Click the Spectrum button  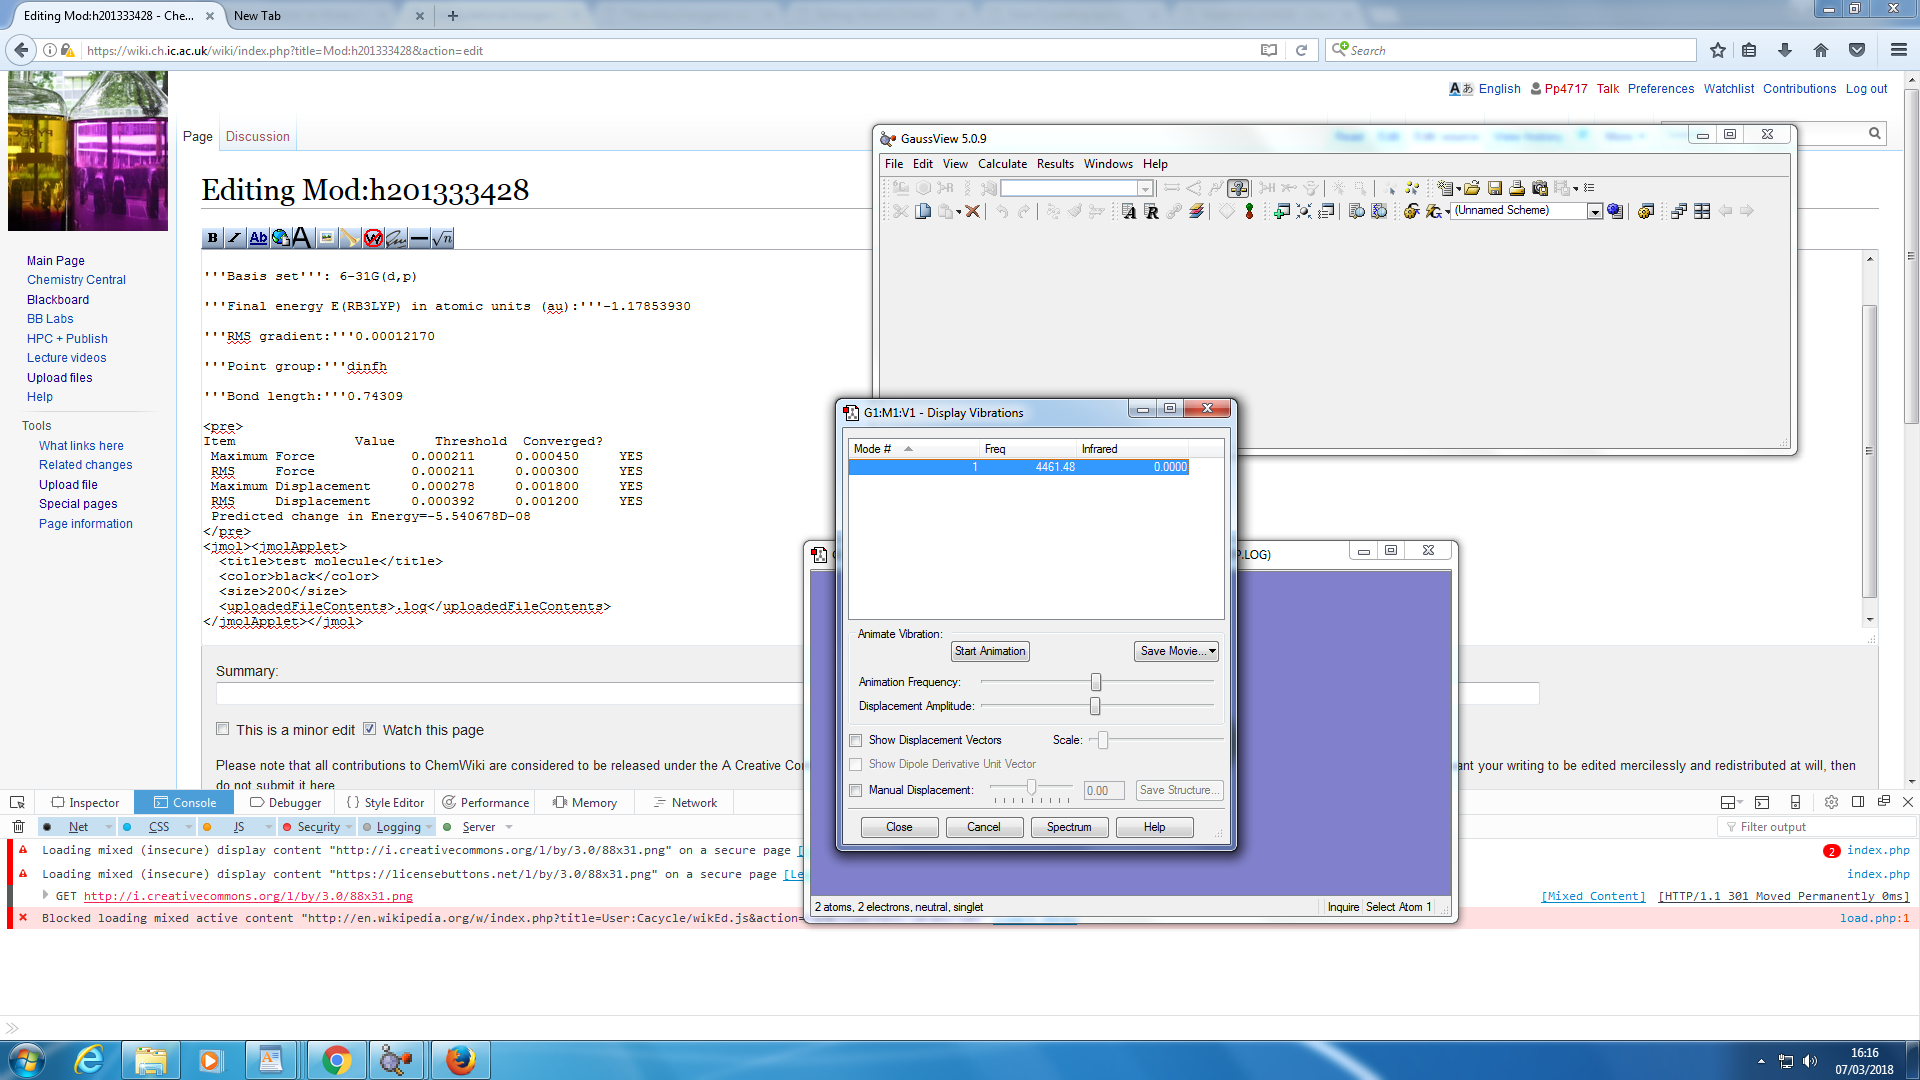click(1068, 827)
